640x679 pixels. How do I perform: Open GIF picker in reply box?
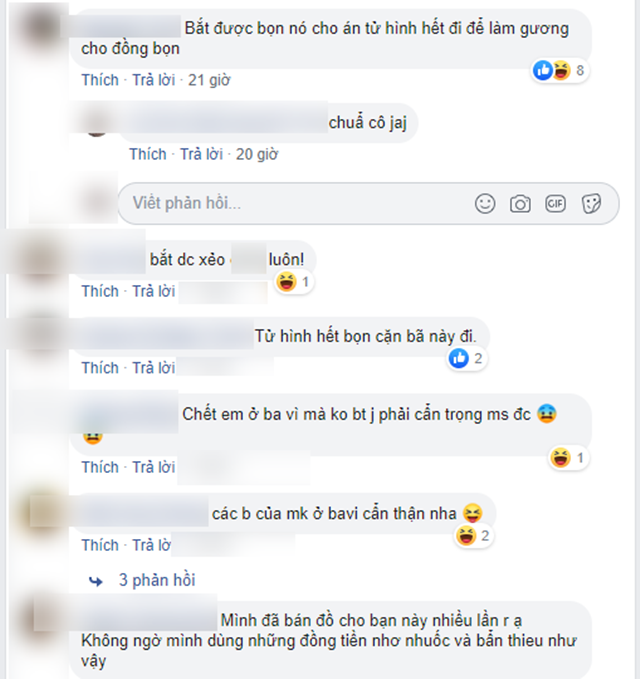coord(555,204)
